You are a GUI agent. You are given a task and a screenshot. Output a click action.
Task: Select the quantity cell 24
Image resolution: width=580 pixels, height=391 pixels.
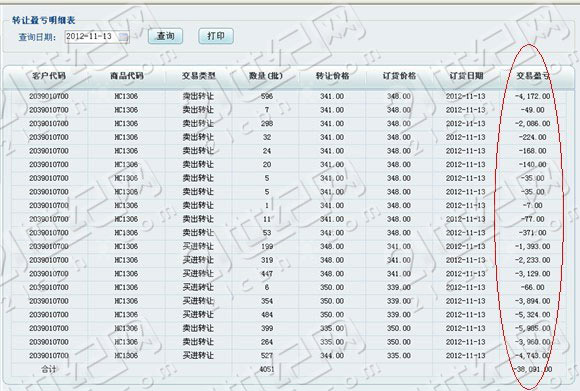point(267,151)
